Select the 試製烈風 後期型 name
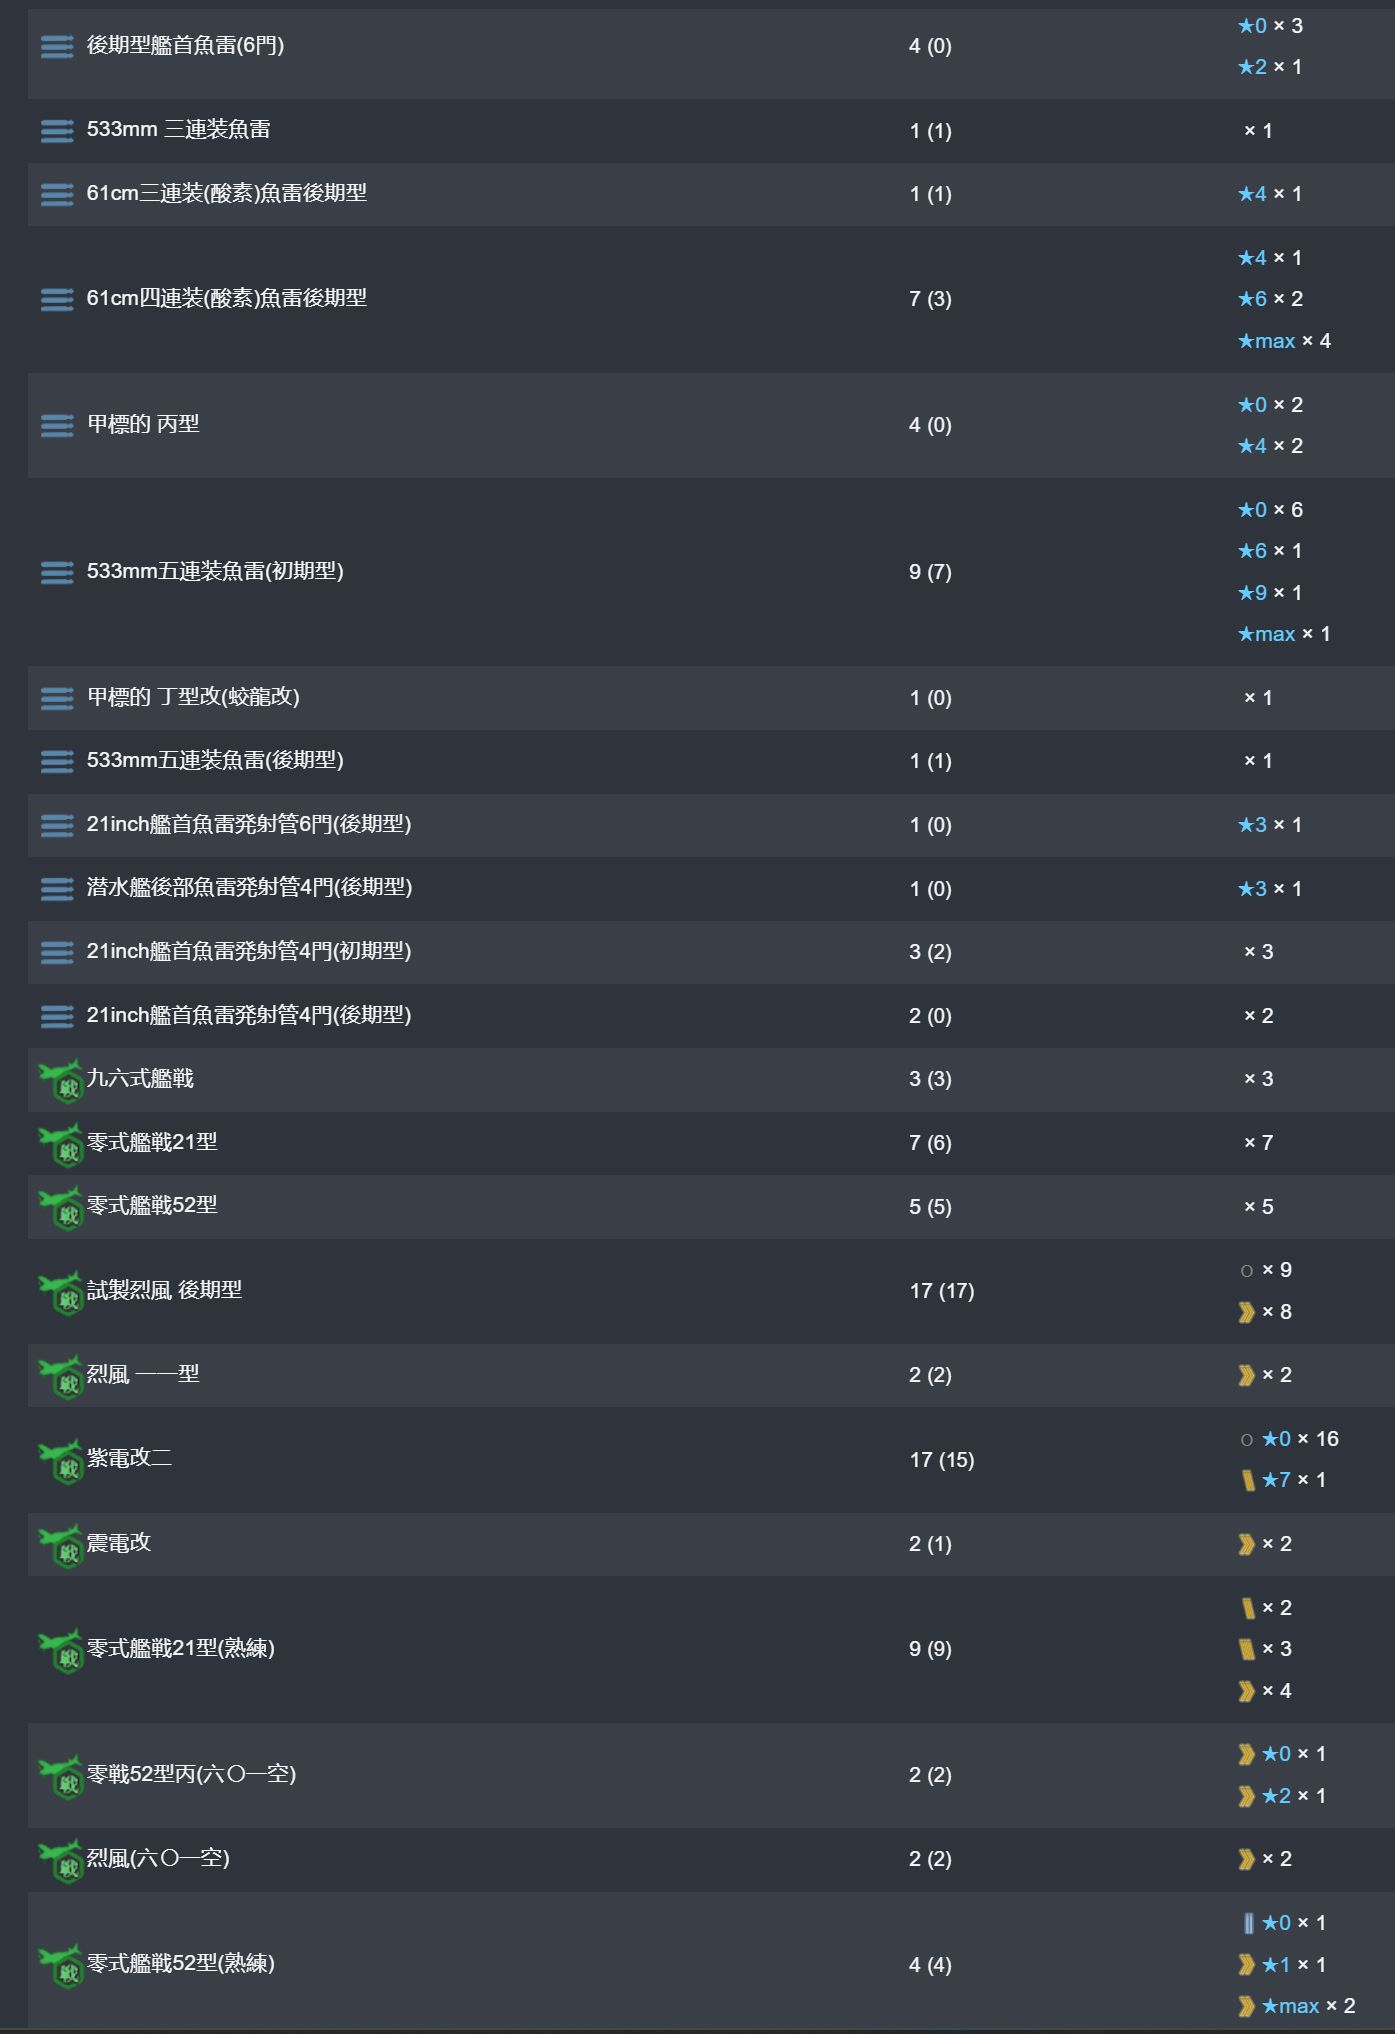The width and height of the screenshot is (1395, 2034). [164, 1290]
